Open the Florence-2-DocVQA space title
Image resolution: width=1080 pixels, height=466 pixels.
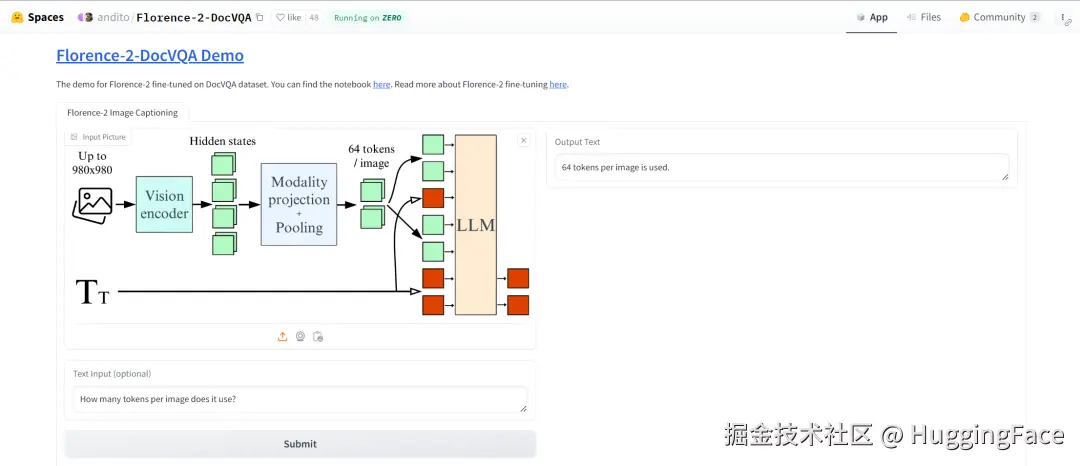[194, 17]
